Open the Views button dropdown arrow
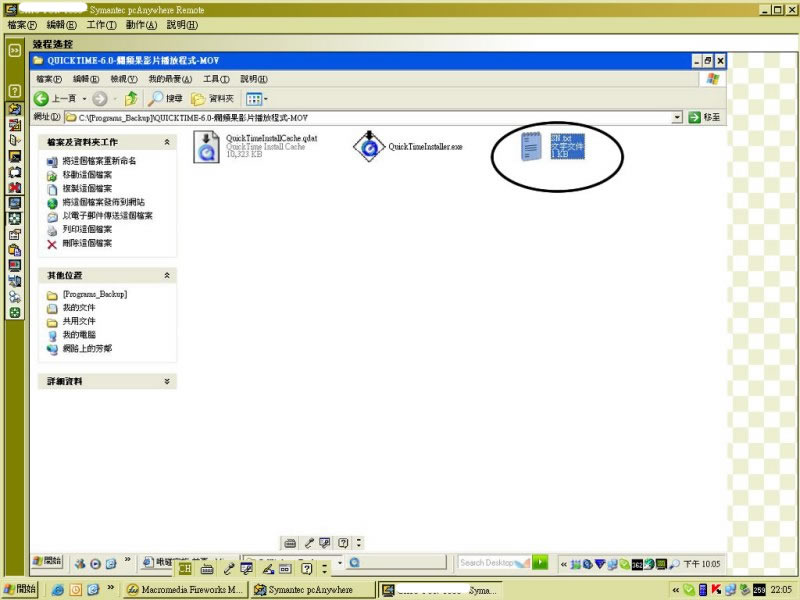 pyautogui.click(x=266, y=99)
